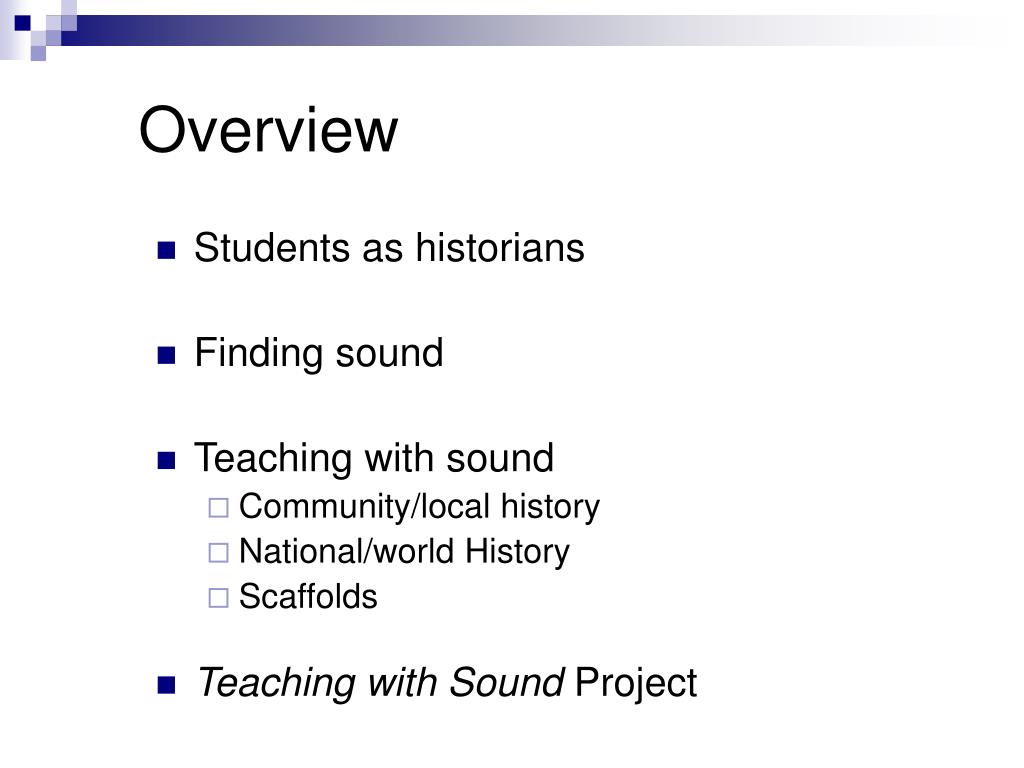This screenshot has width=1024, height=768.
Task: Click the small lavender square below the header bar
Action: [x=38, y=54]
